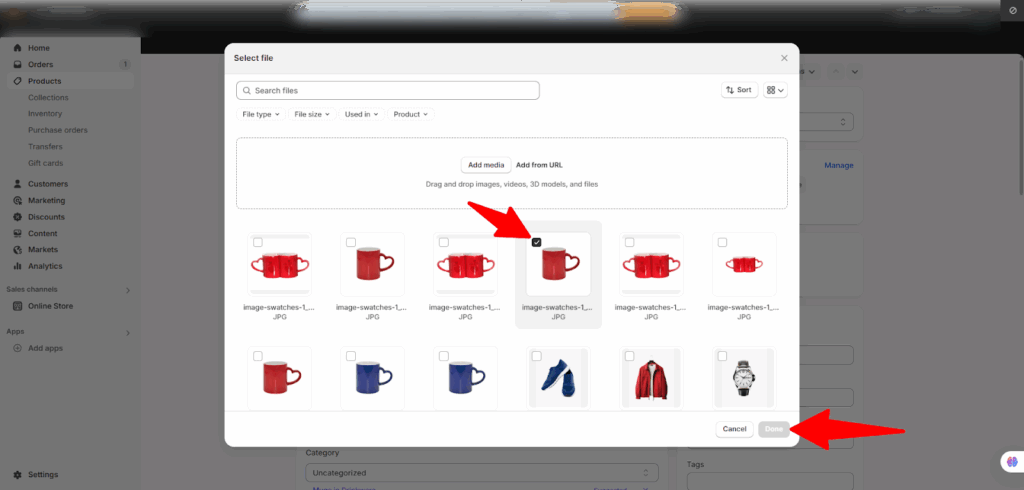The height and width of the screenshot is (490, 1024).
Task: Select the Marketing icon in sidebar
Action: (x=18, y=200)
